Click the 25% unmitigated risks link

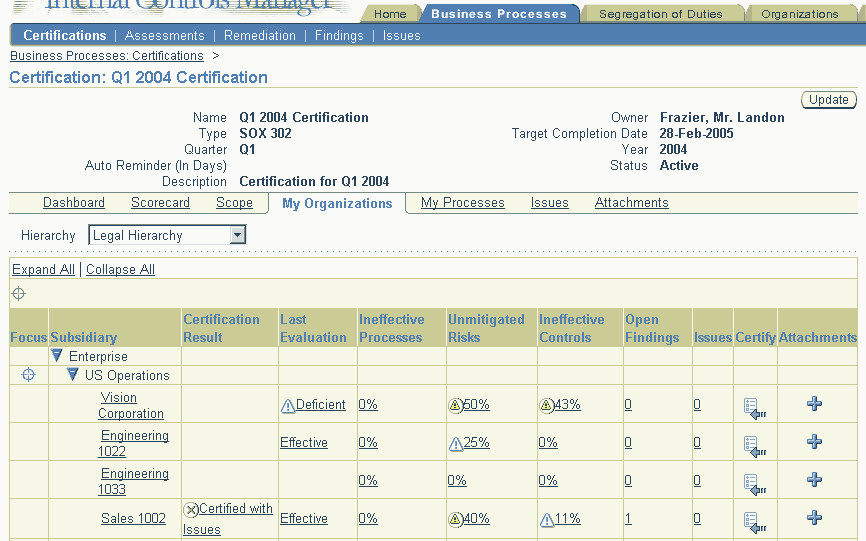477,442
